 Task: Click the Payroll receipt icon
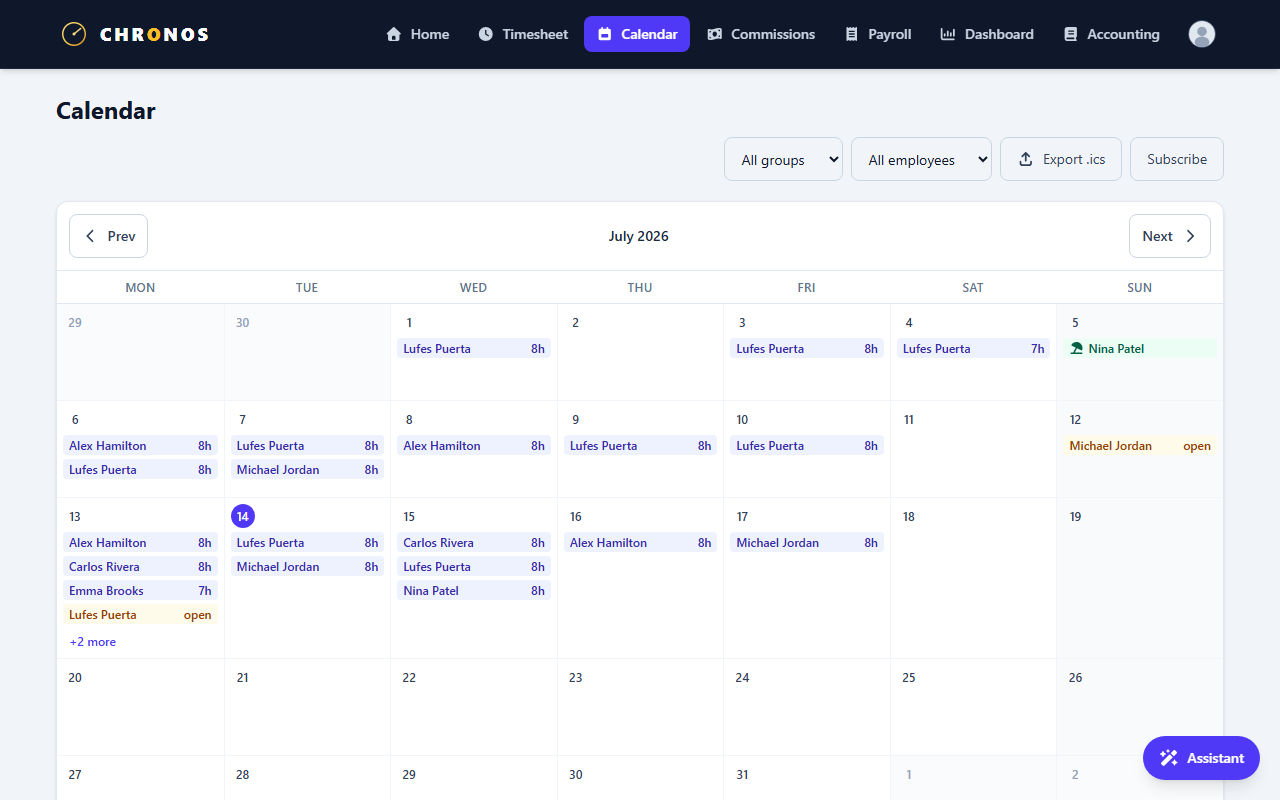(852, 34)
